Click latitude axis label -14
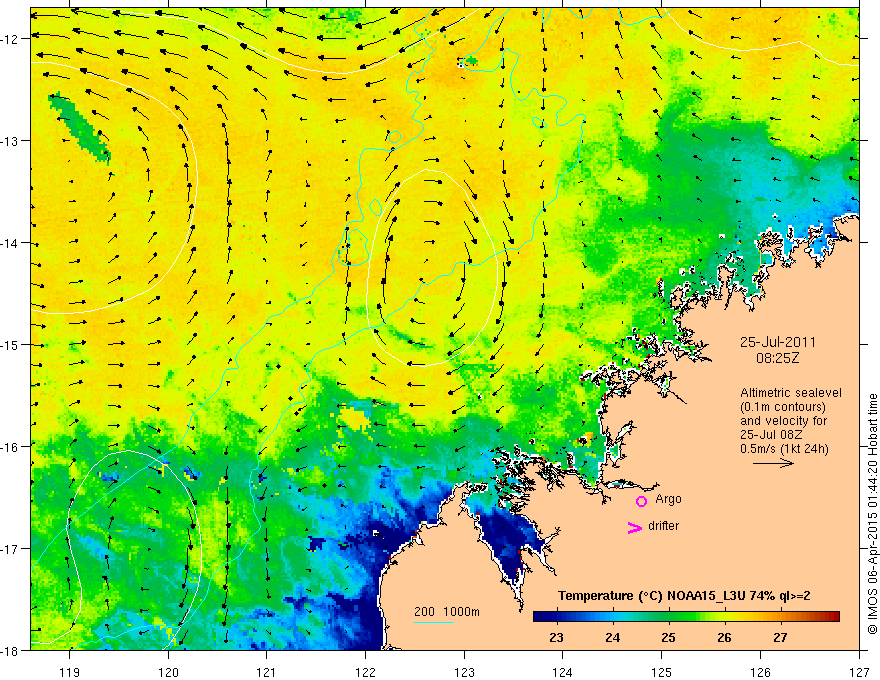Viewport: 880px width, 680px height. point(10,243)
